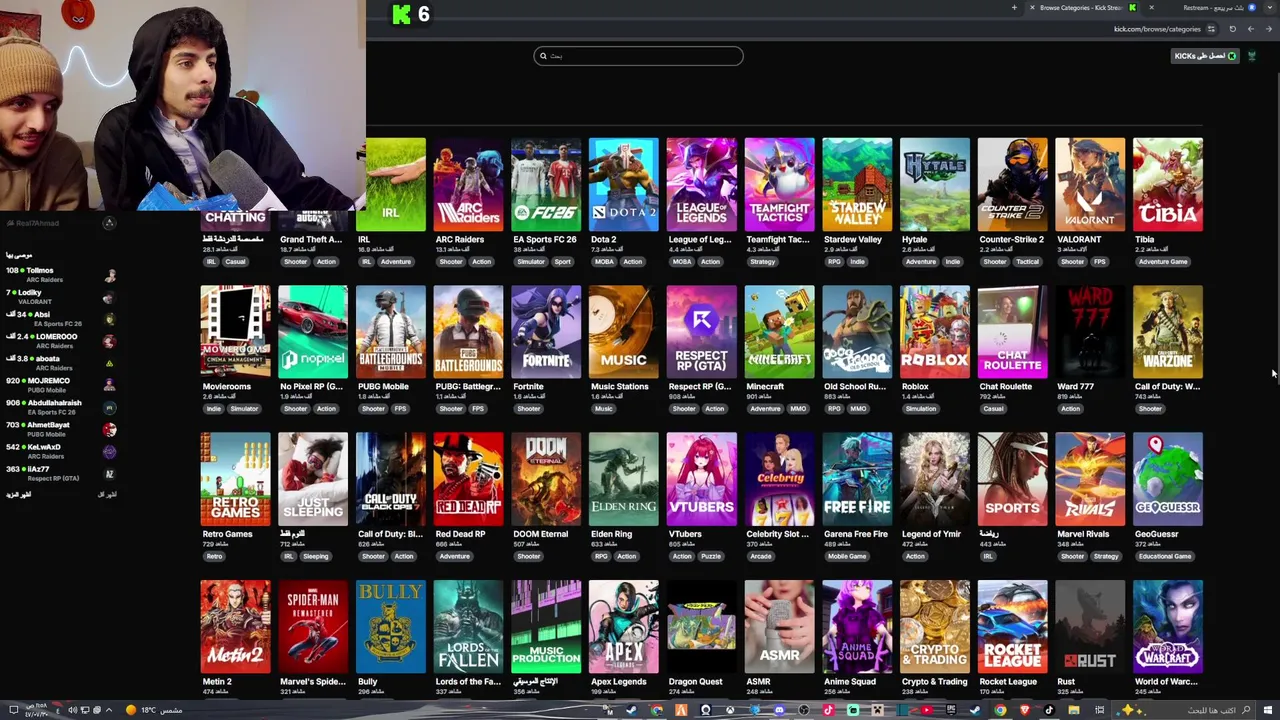Click the show less link in sidebar
The image size is (1280, 720).
click(107, 494)
